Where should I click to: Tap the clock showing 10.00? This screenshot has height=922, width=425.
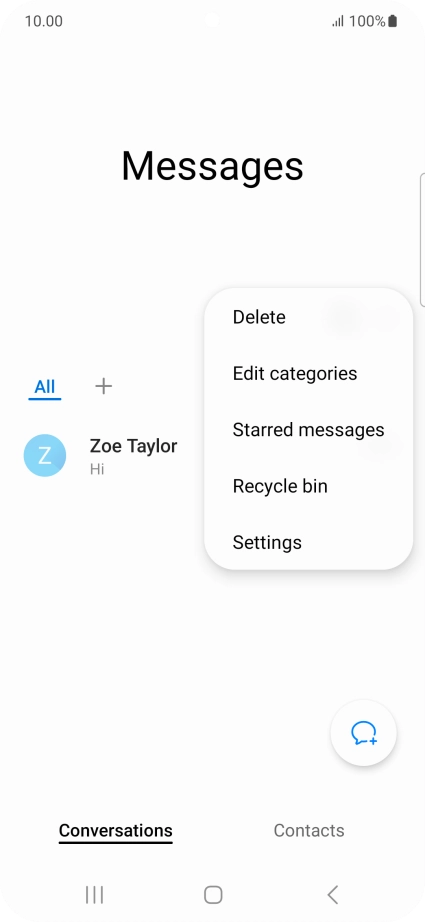(x=43, y=22)
